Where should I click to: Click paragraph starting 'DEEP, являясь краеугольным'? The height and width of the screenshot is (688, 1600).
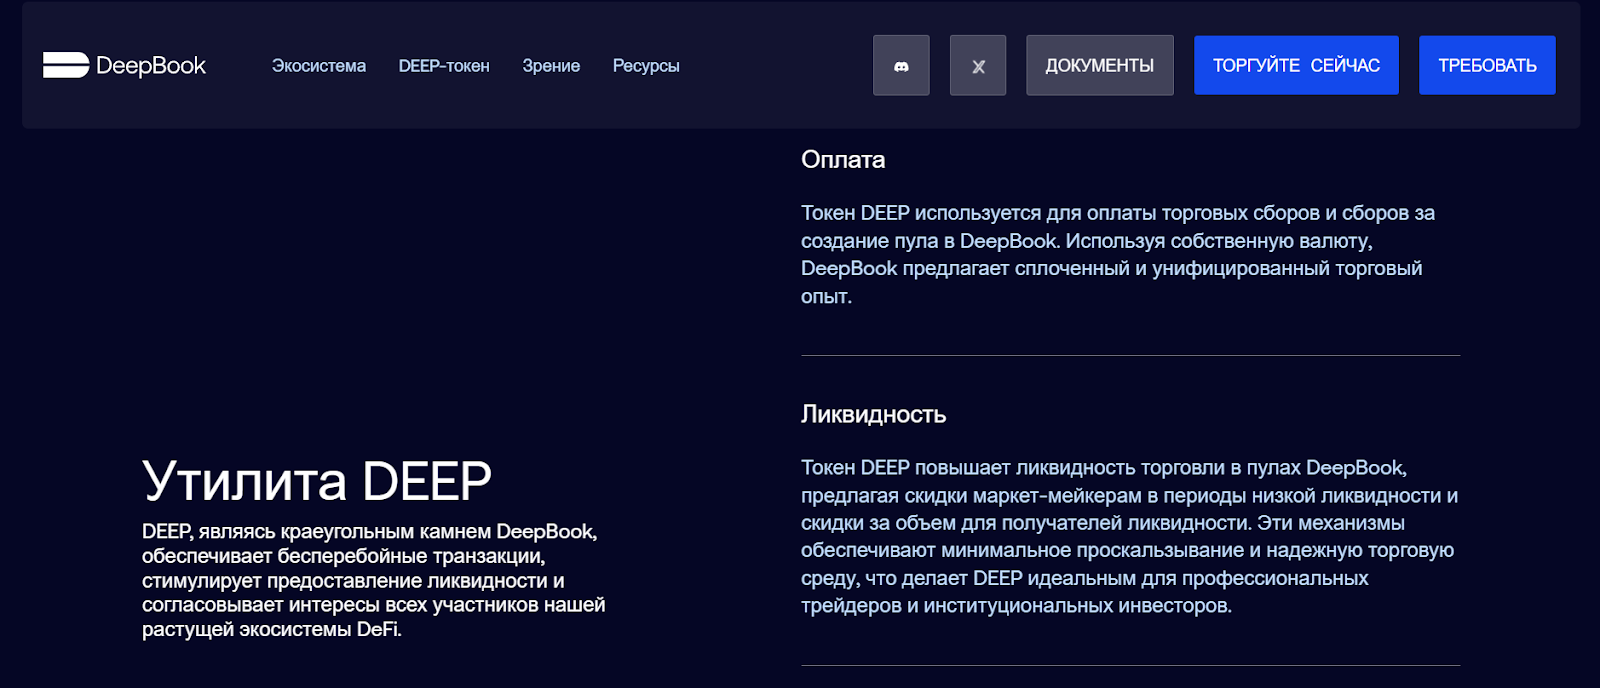374,580
